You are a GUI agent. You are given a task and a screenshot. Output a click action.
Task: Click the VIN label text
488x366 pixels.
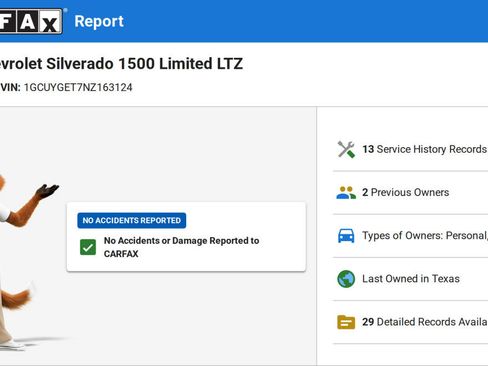click(10, 87)
